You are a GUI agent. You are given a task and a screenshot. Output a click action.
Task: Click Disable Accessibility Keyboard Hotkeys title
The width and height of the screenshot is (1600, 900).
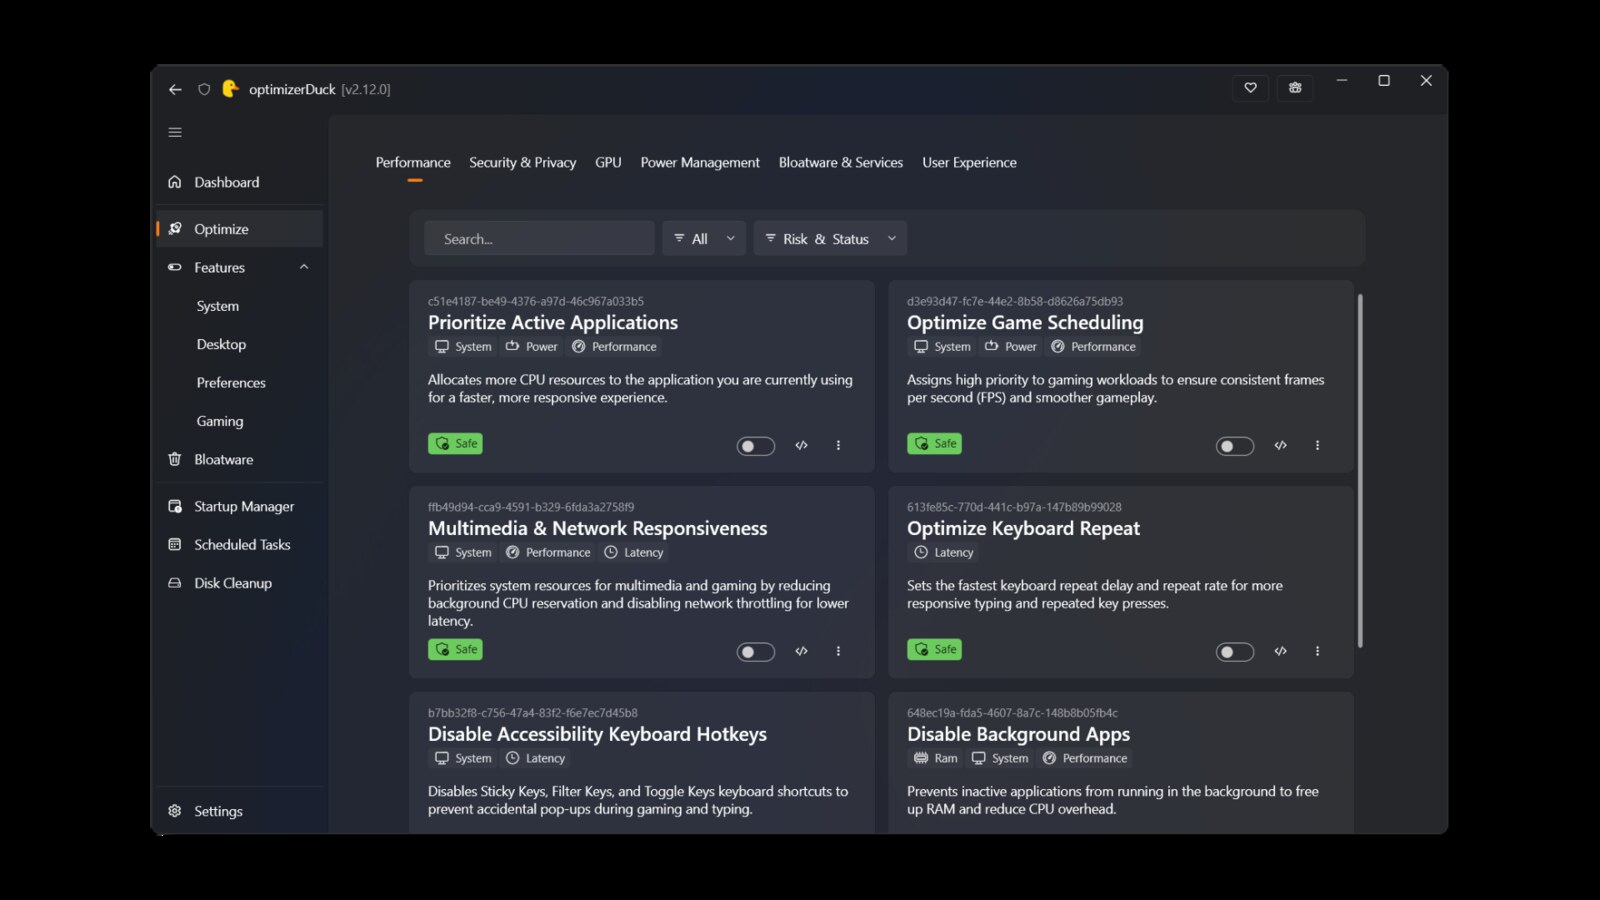pyautogui.click(x=597, y=734)
